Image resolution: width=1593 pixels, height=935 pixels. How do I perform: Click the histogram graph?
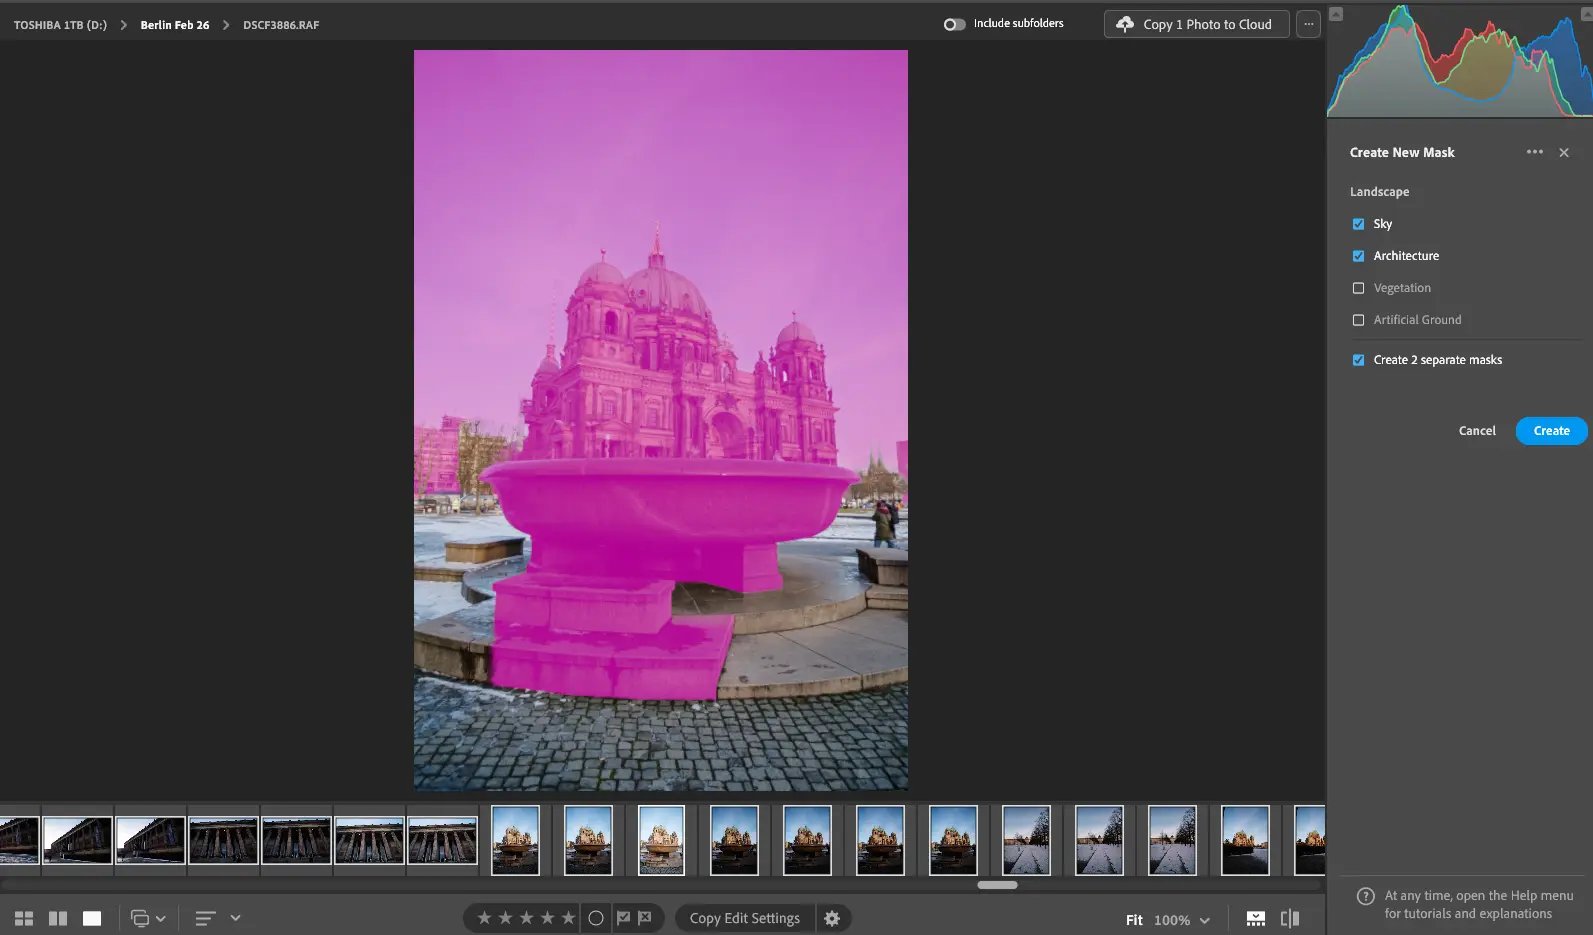point(1460,60)
